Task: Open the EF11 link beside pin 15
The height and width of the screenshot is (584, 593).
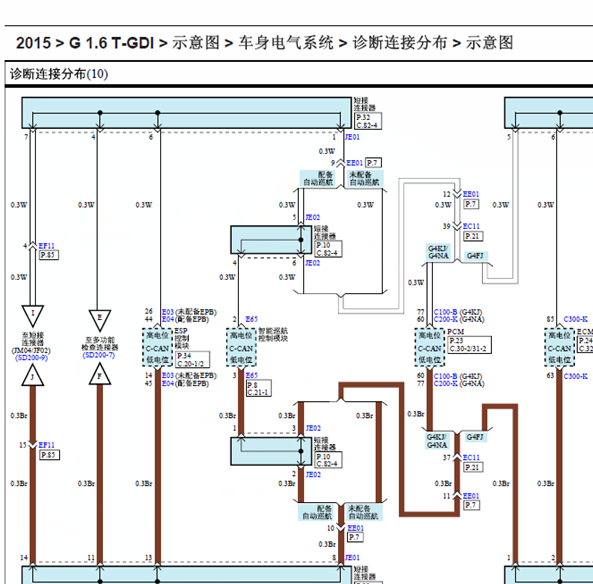Action: (x=47, y=445)
